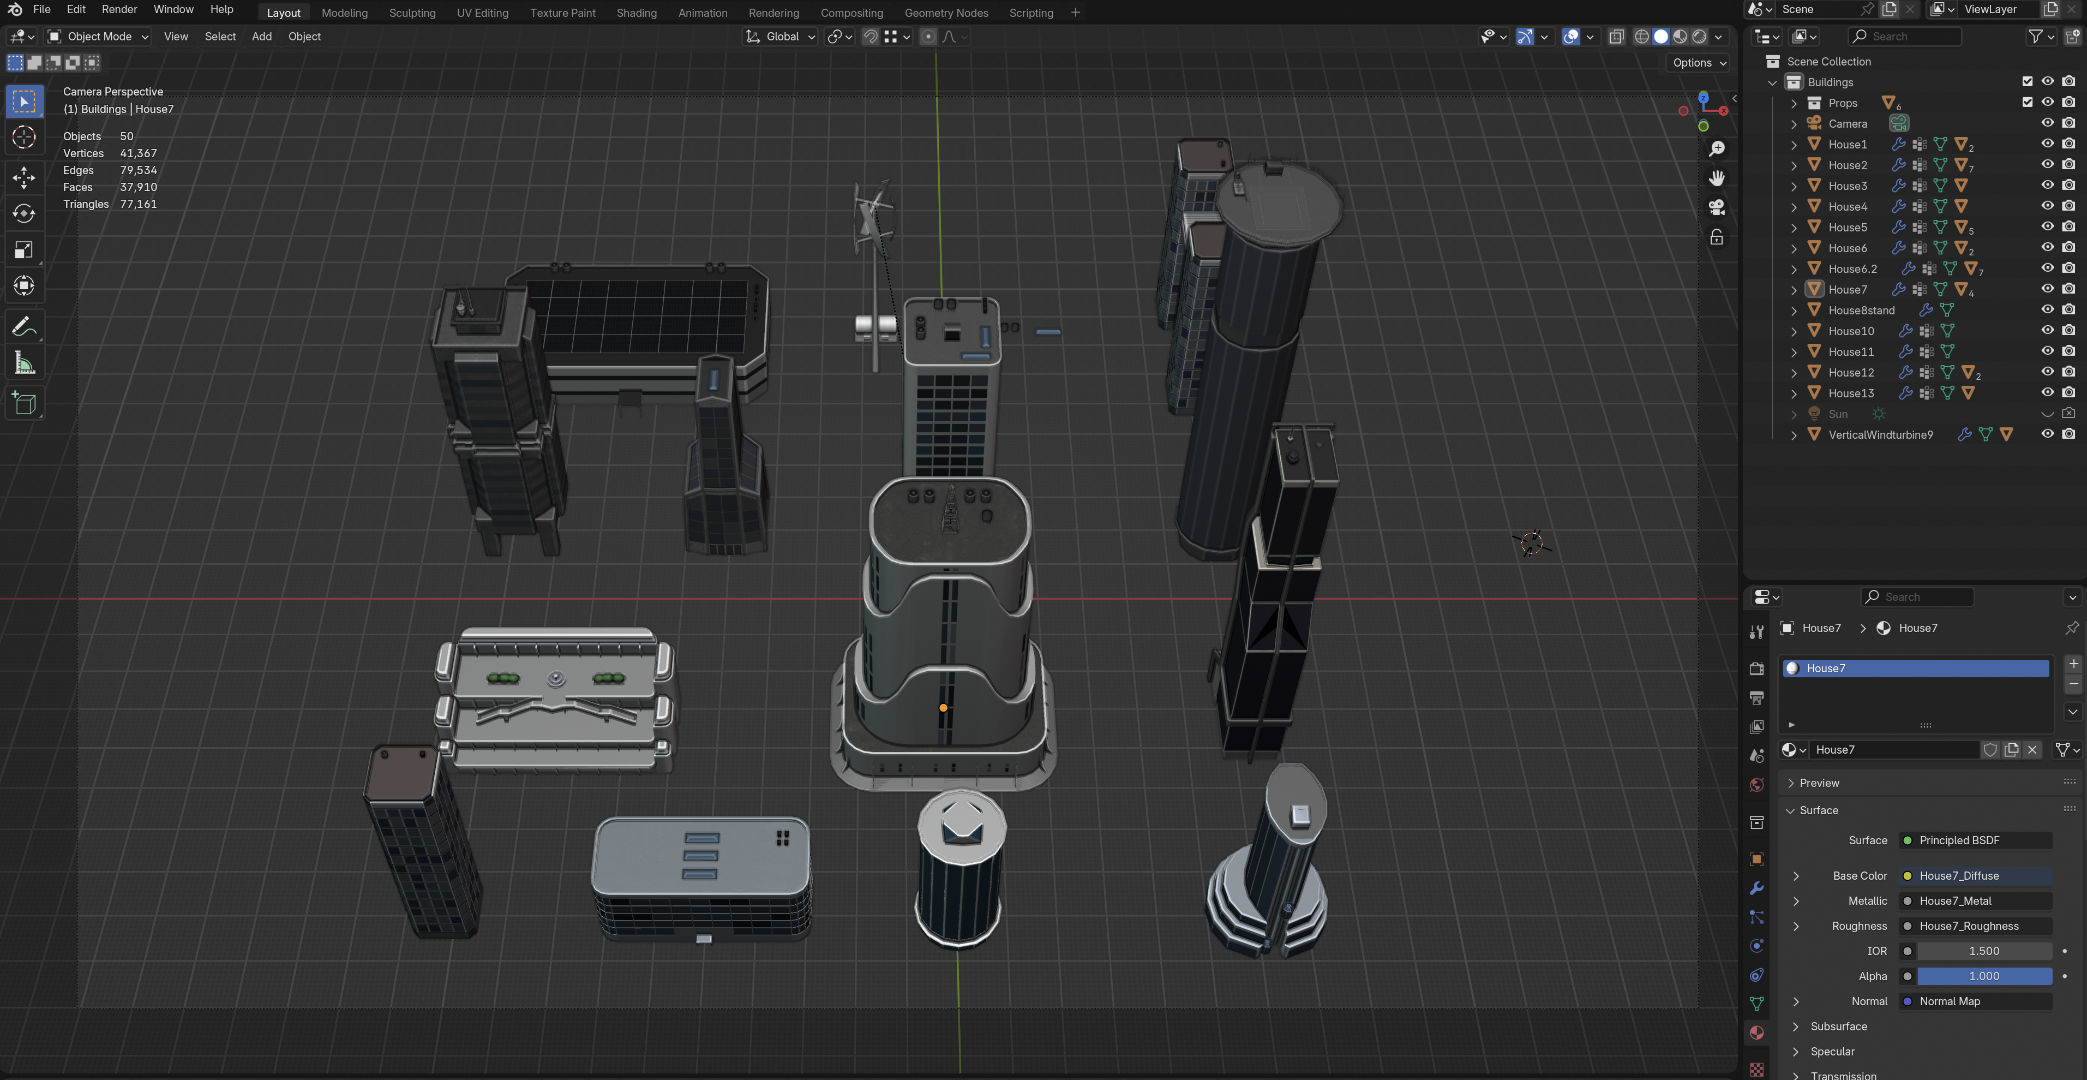2087x1080 pixels.
Task: Open the Modifiers properties tab
Action: point(1757,888)
